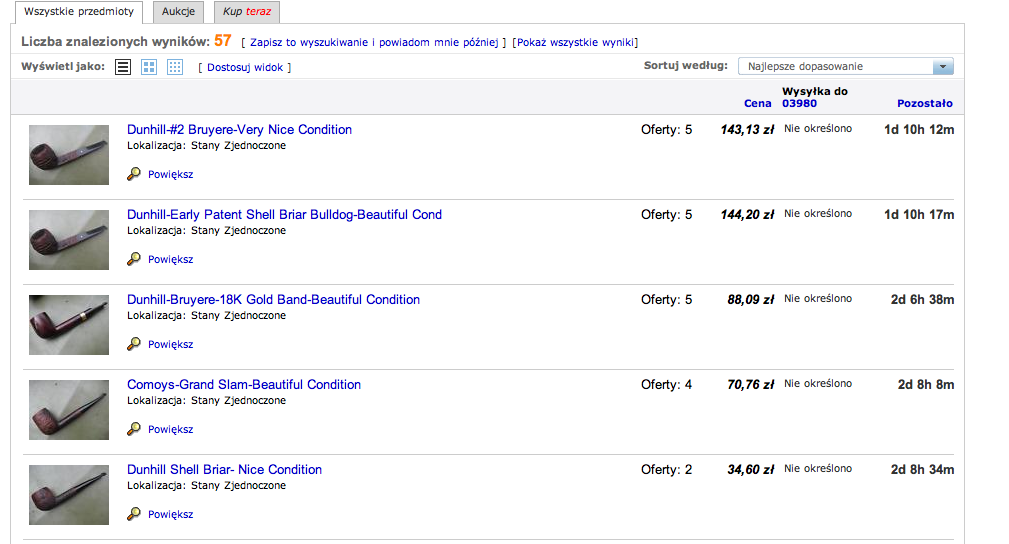
Task: Click time remaining 2d 6h 38m
Action: [x=922, y=299]
